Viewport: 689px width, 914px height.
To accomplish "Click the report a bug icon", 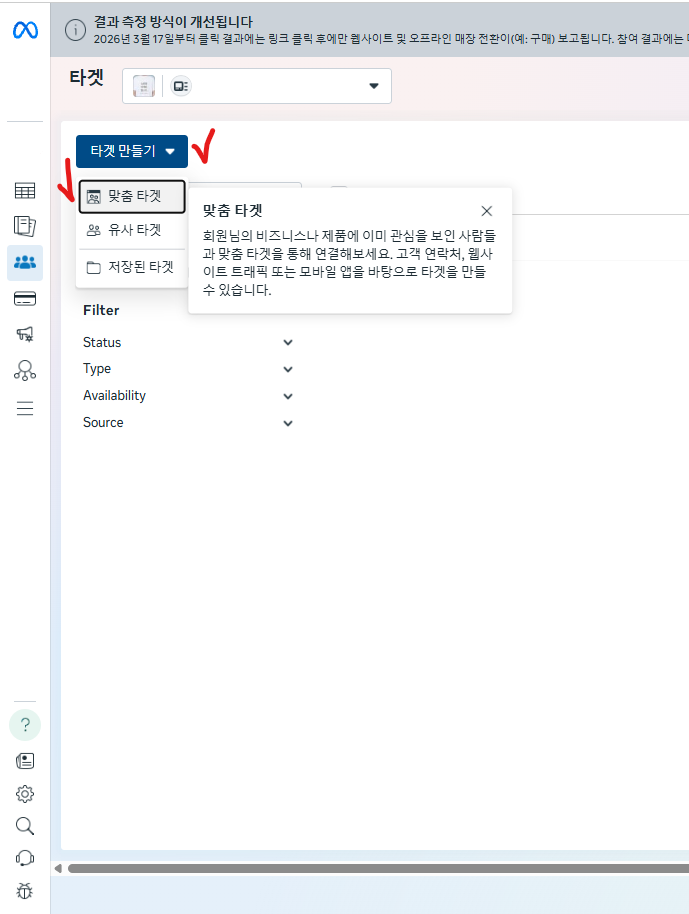I will click(24, 891).
